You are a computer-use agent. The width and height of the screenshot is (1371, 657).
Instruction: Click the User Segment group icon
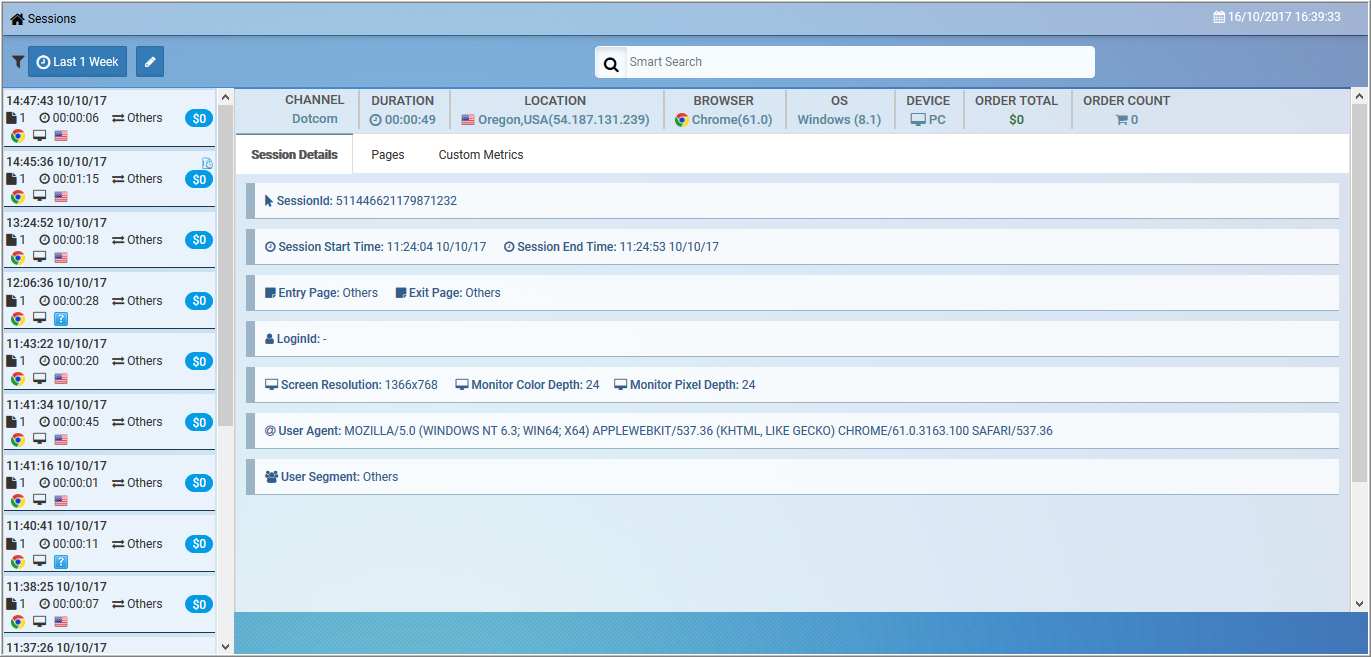[272, 477]
